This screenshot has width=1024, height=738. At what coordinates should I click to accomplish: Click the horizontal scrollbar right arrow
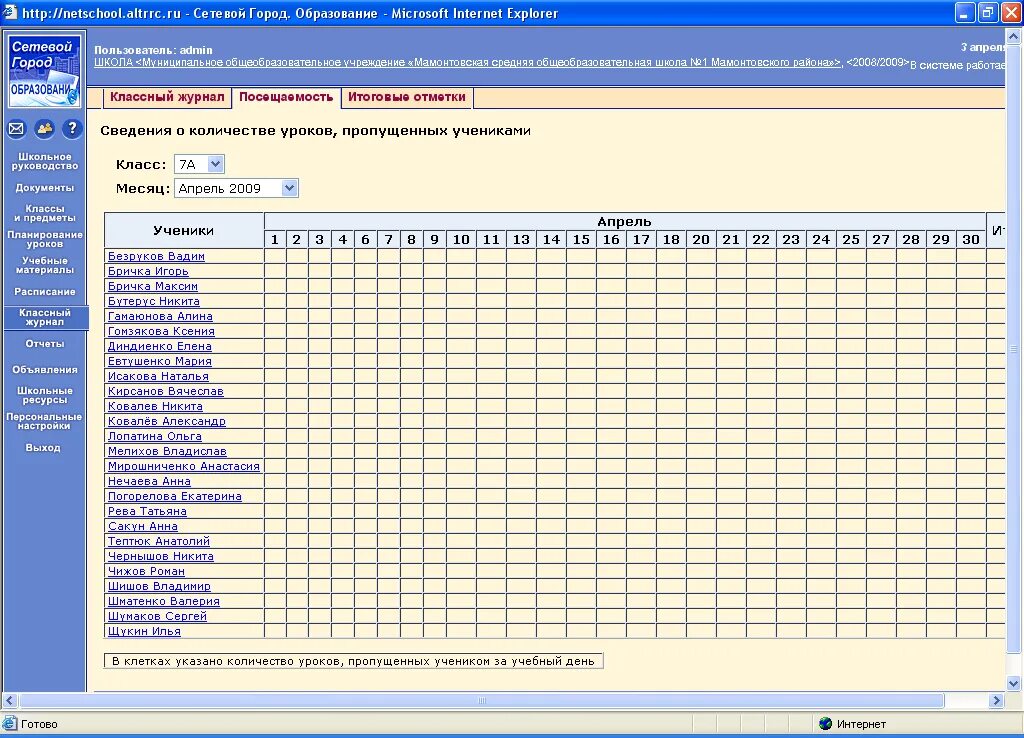(x=996, y=701)
